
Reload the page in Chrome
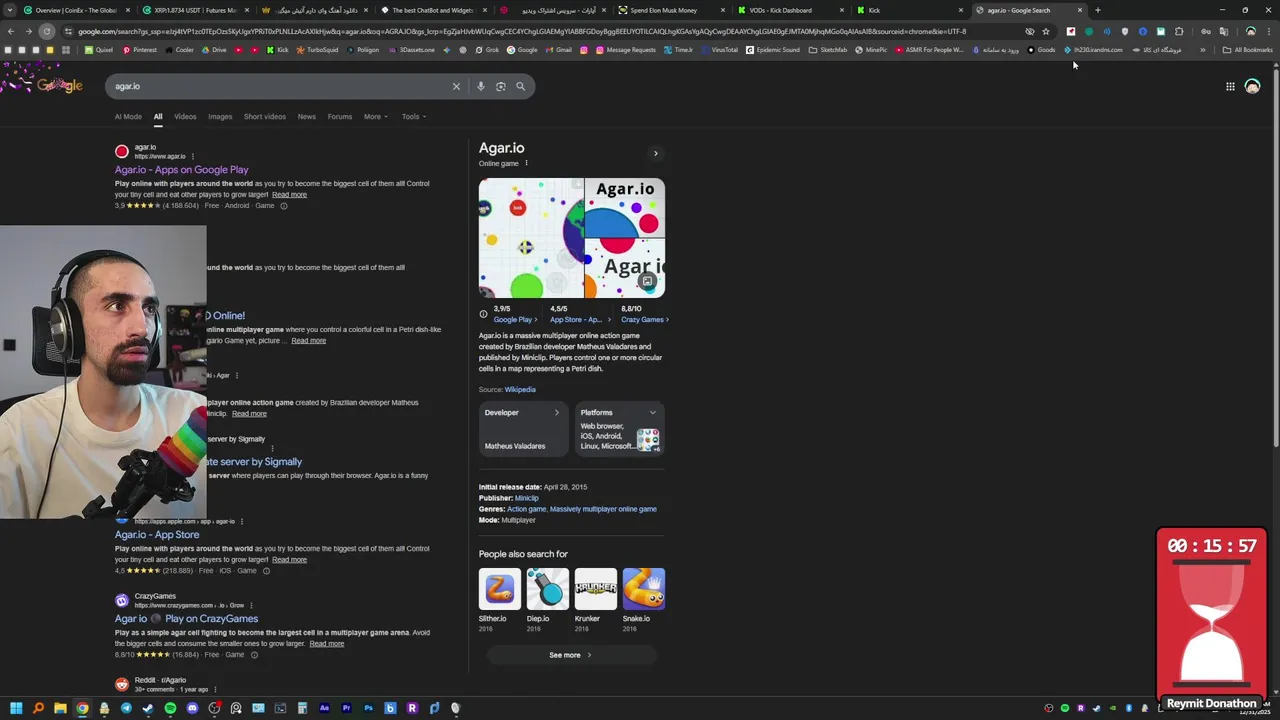46,31
